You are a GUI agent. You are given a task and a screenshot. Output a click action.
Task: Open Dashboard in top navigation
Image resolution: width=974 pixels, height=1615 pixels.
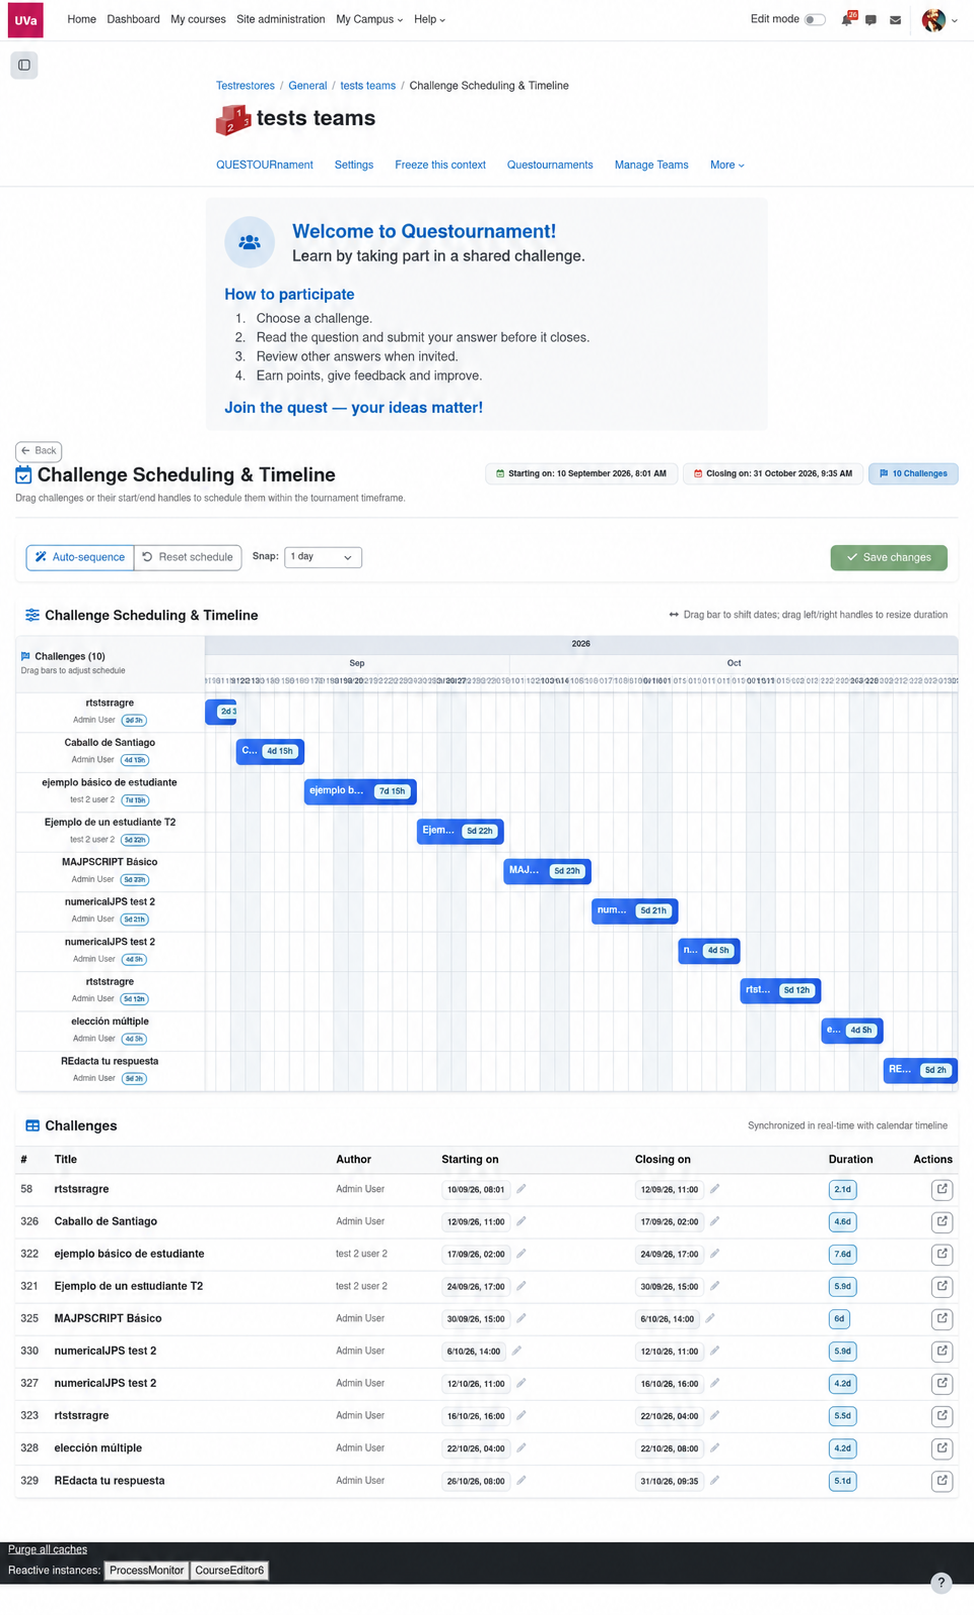tap(133, 19)
